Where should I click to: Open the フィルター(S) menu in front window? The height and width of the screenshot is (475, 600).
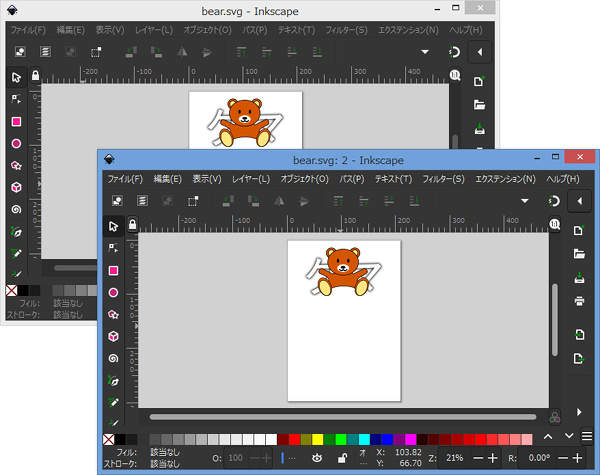point(443,178)
